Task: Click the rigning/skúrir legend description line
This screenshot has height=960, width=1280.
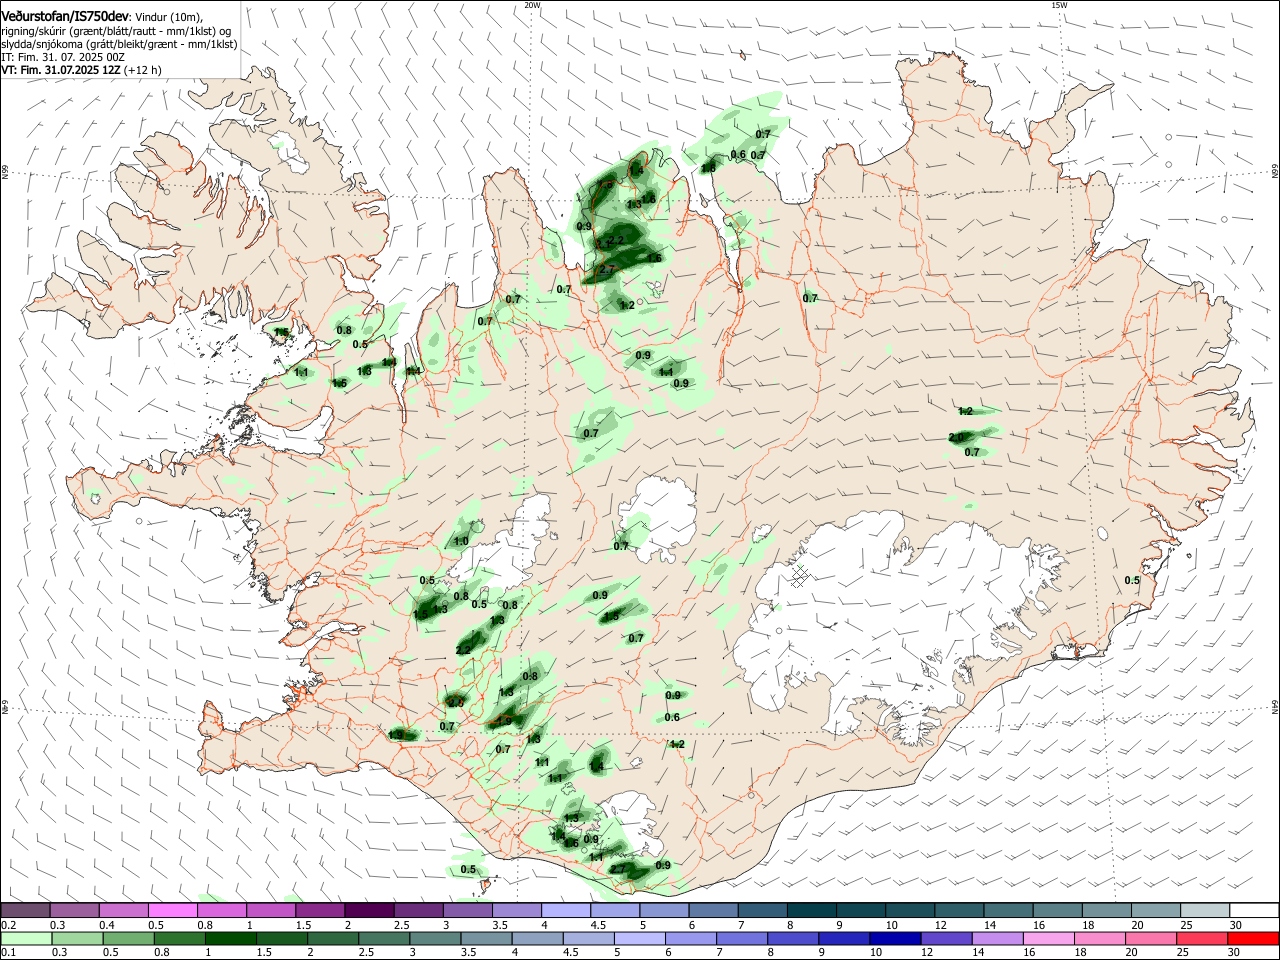Action: (x=116, y=31)
